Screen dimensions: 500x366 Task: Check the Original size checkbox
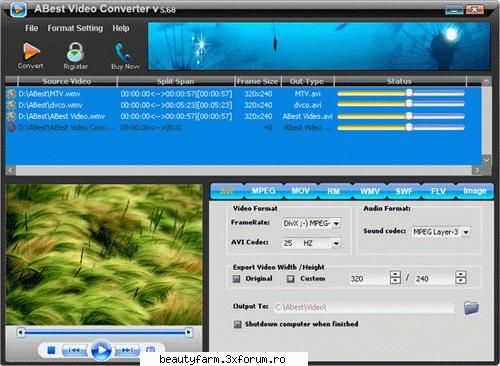[x=236, y=279]
